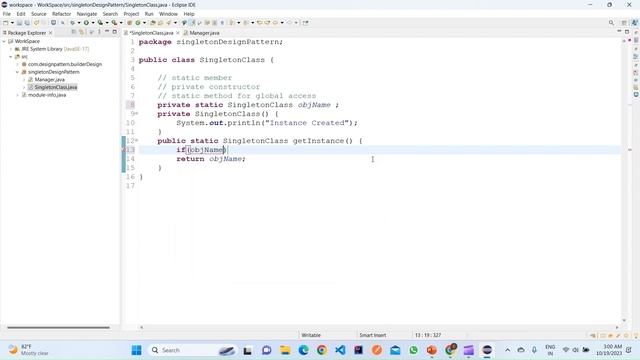
Task: Click the External Tools run icon
Action: click(x=114, y=23)
